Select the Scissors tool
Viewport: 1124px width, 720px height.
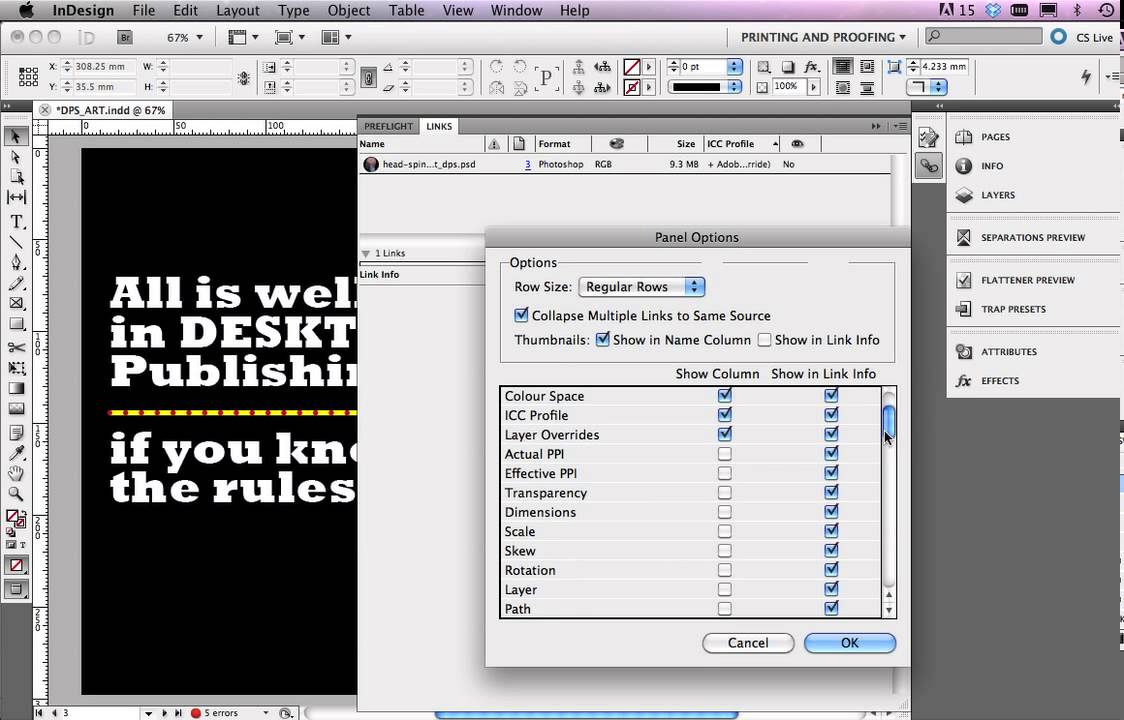coord(16,347)
